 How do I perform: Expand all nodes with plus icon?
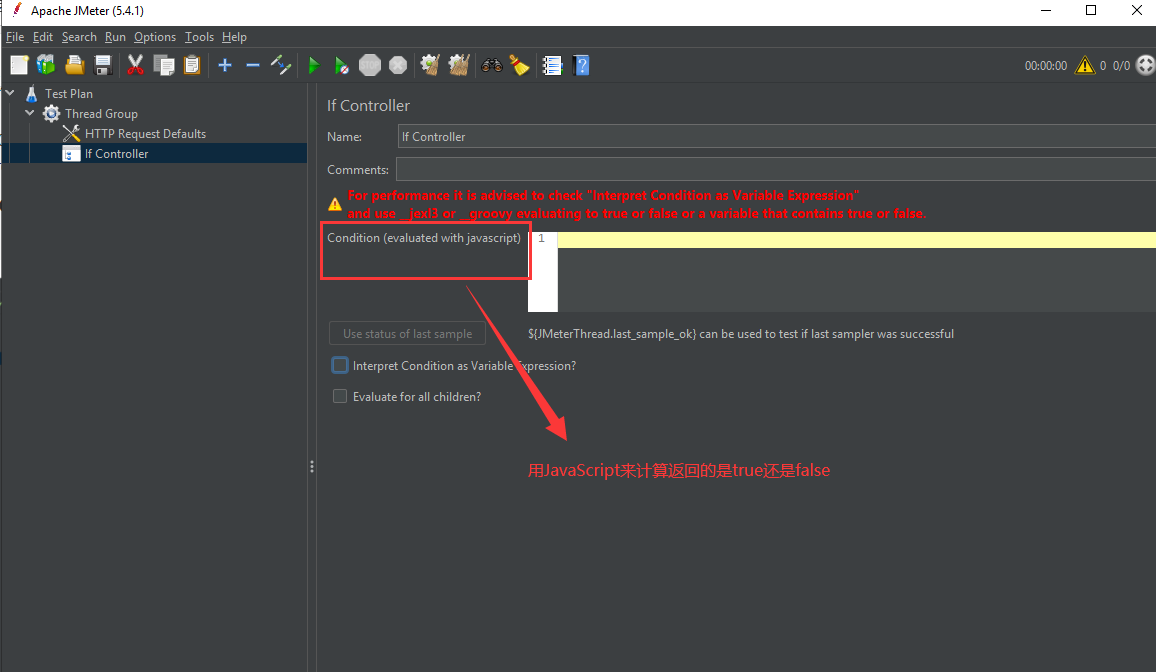pos(225,66)
